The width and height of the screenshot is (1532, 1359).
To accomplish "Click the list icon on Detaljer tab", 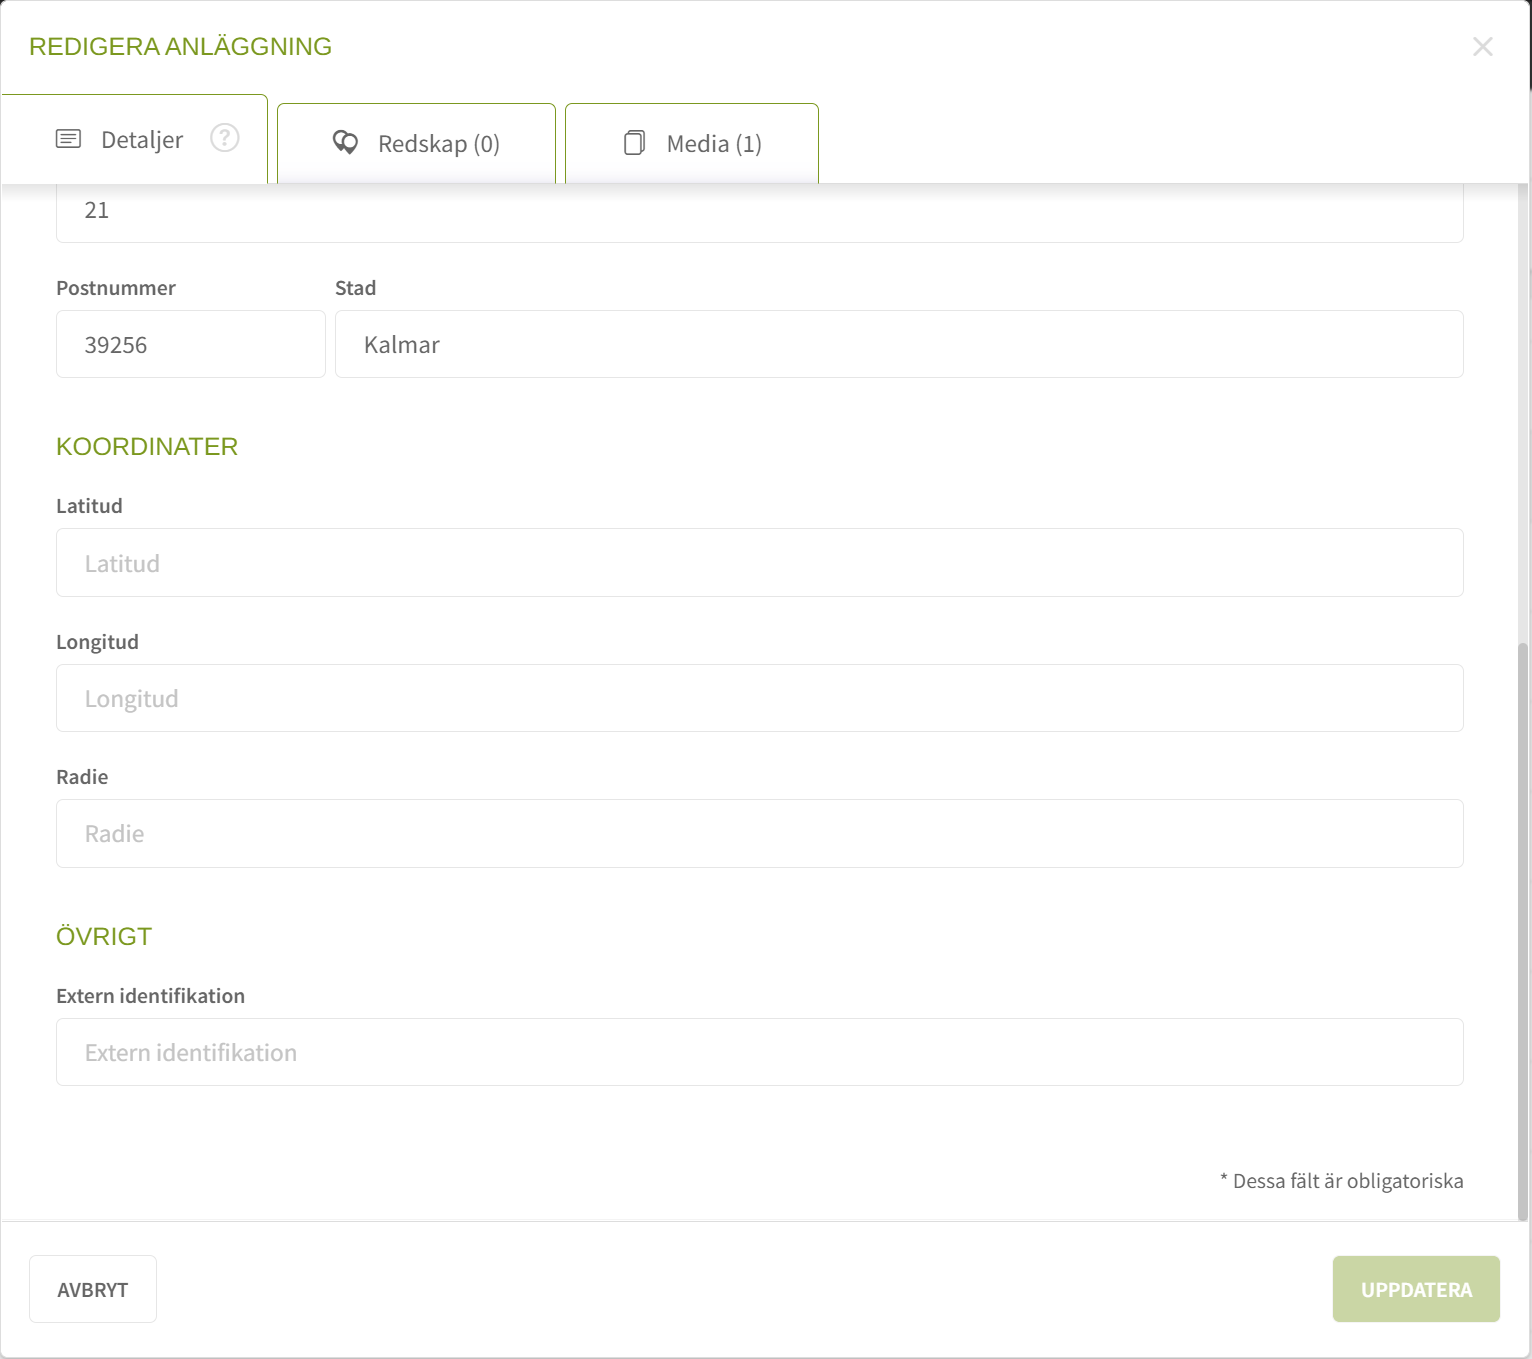I will click(68, 139).
